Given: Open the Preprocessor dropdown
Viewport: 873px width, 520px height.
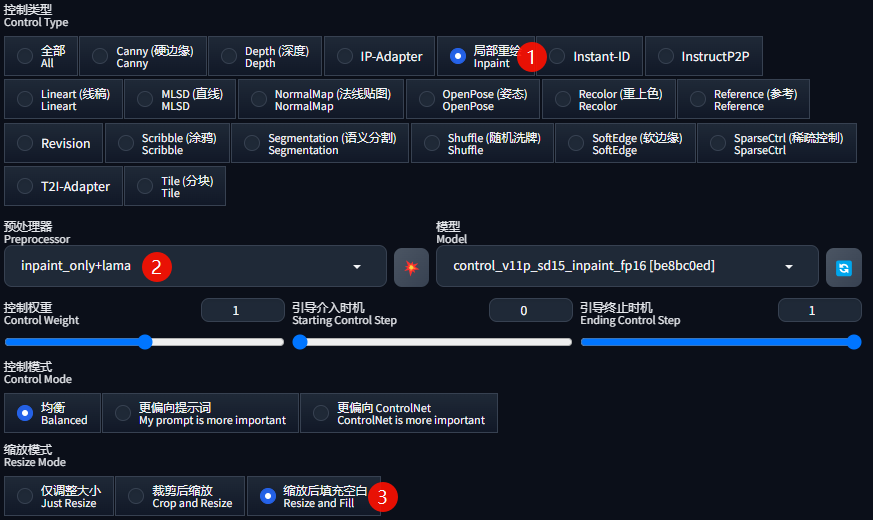Looking at the screenshot, I should [195, 266].
